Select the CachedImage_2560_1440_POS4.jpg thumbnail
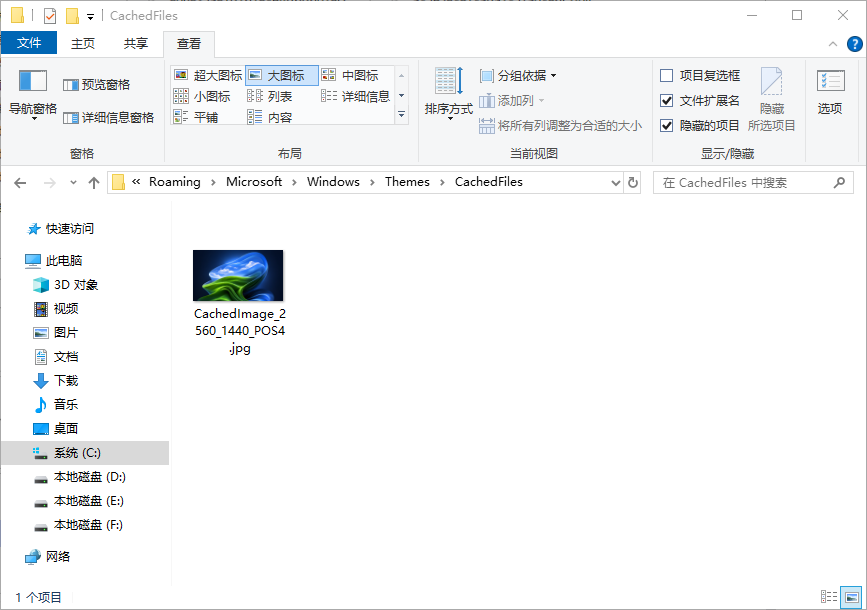This screenshot has height=610, width=867. pyautogui.click(x=238, y=276)
